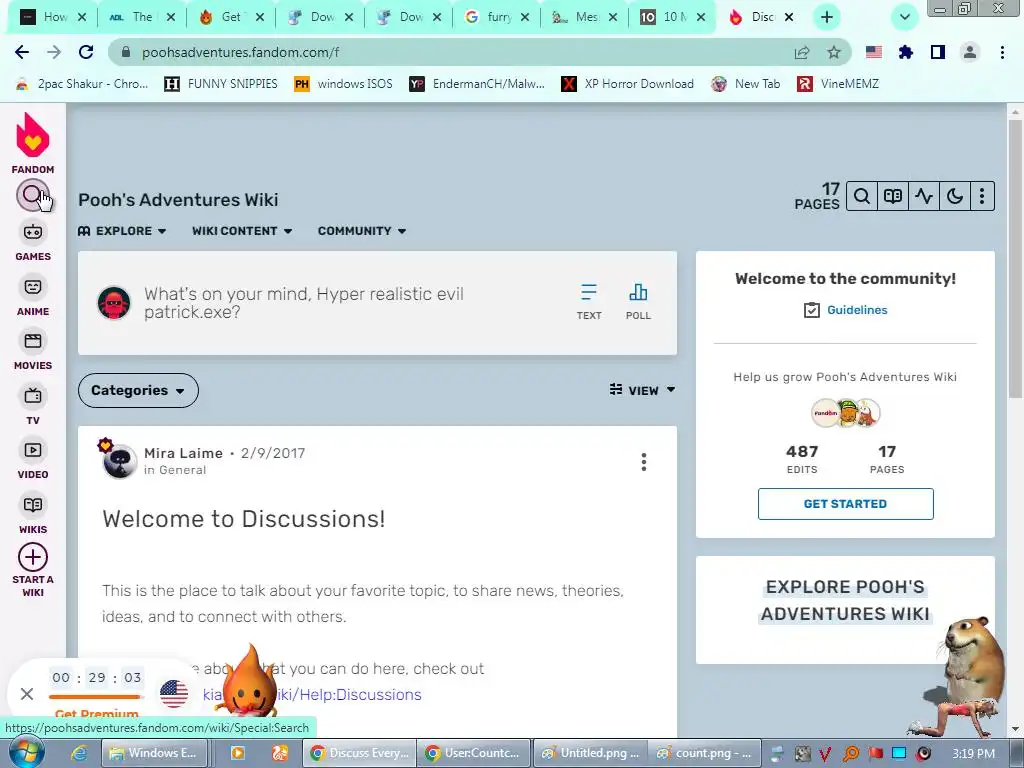Open the Windows Explorer taskbar item
Viewport: 1024px width, 768px height.
[x=155, y=753]
